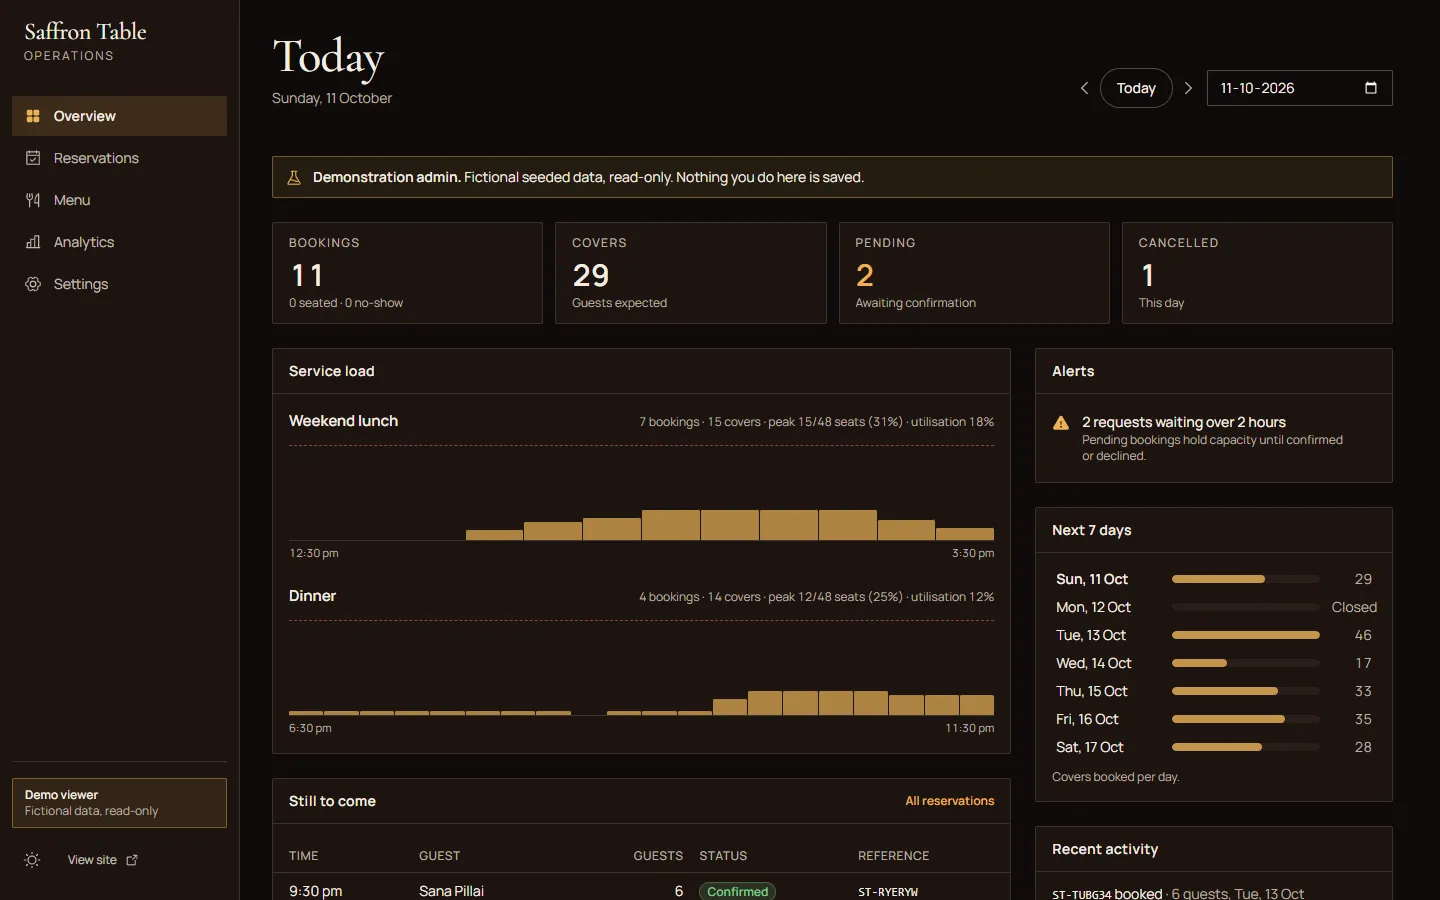Click the Overview grid icon in sidebar
The height and width of the screenshot is (900, 1440).
[33, 116]
